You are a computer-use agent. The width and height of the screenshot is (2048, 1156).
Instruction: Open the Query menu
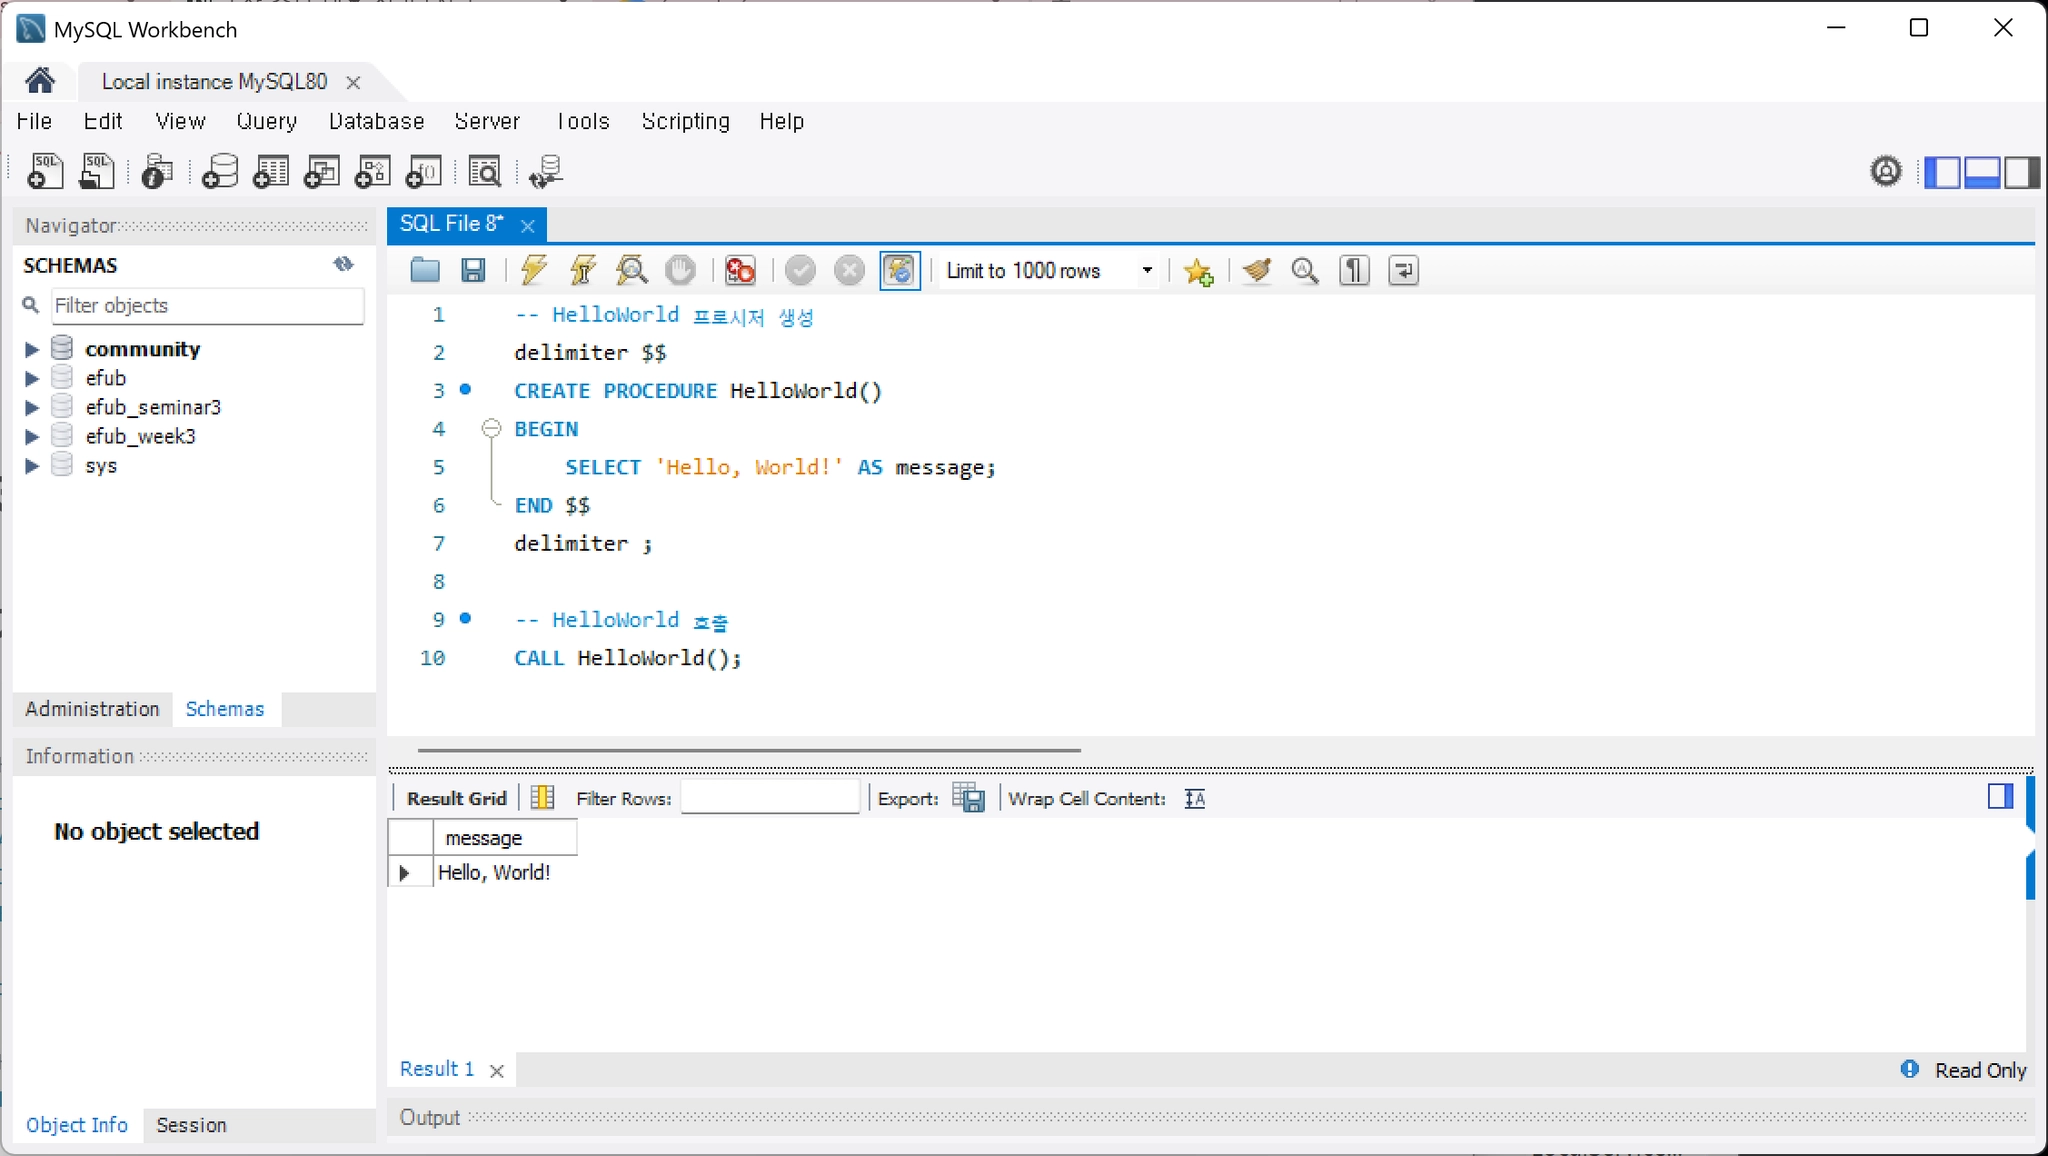266,121
